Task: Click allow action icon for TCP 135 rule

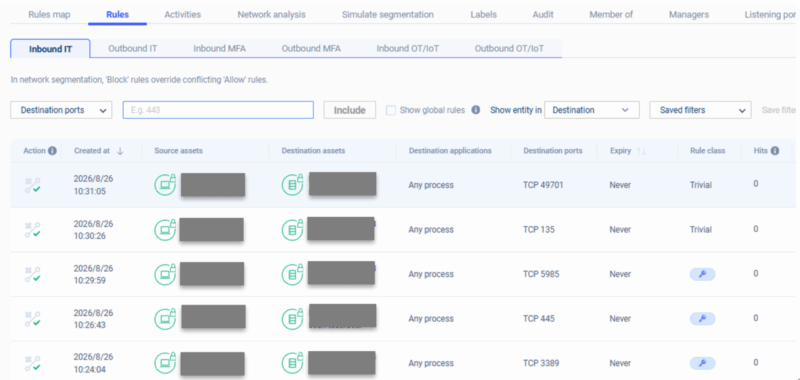Action: point(33,230)
